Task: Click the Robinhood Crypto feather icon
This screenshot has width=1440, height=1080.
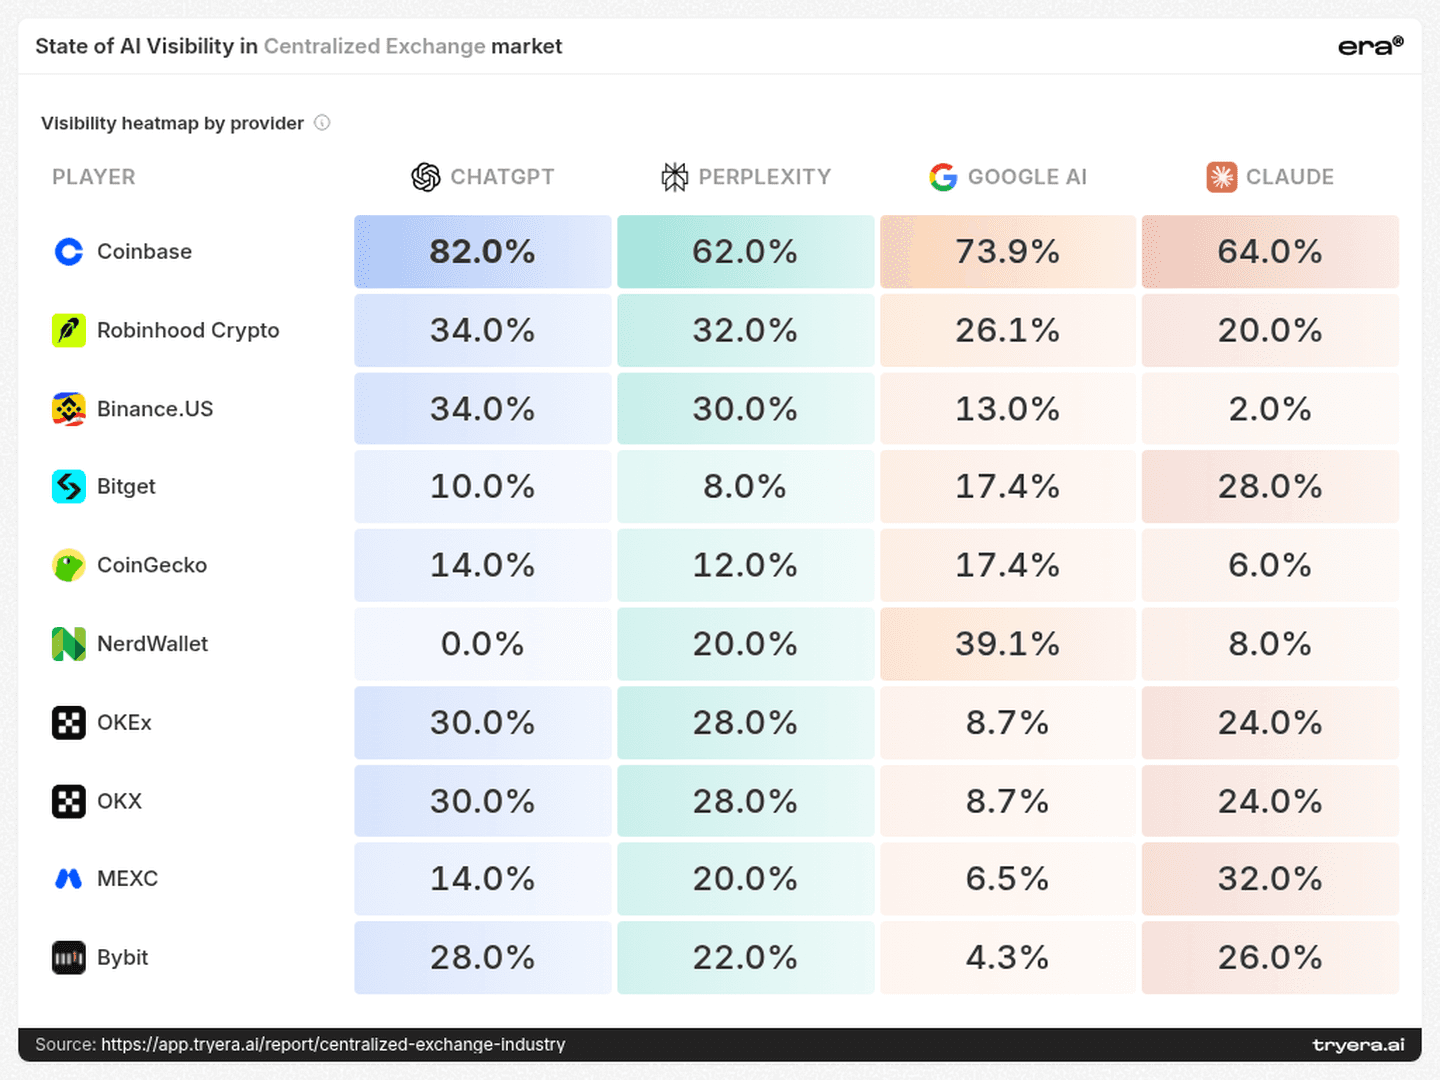Action: (69, 330)
